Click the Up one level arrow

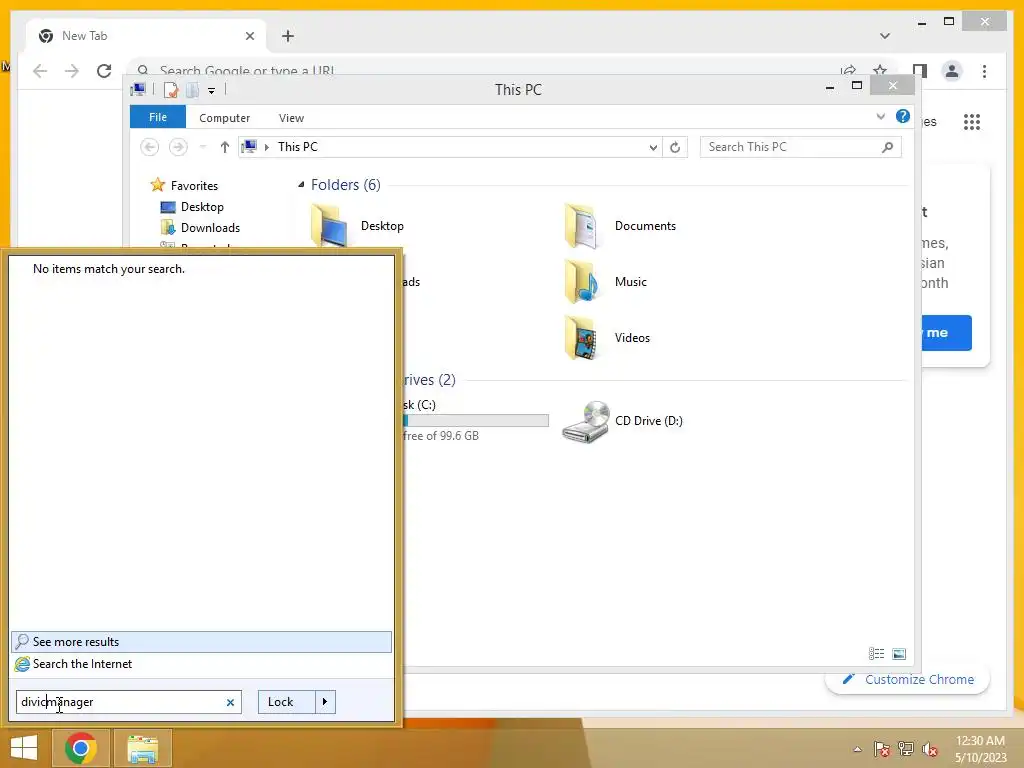click(x=225, y=147)
